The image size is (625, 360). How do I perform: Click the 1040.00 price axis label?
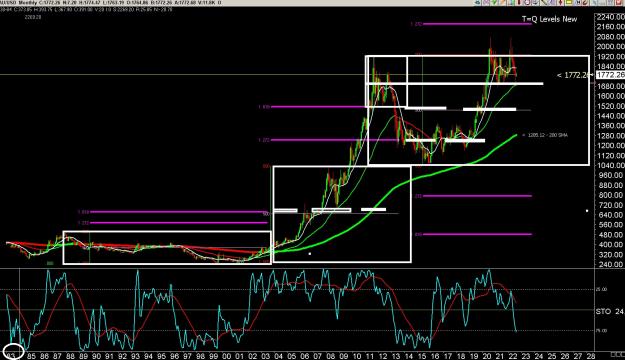coord(611,165)
